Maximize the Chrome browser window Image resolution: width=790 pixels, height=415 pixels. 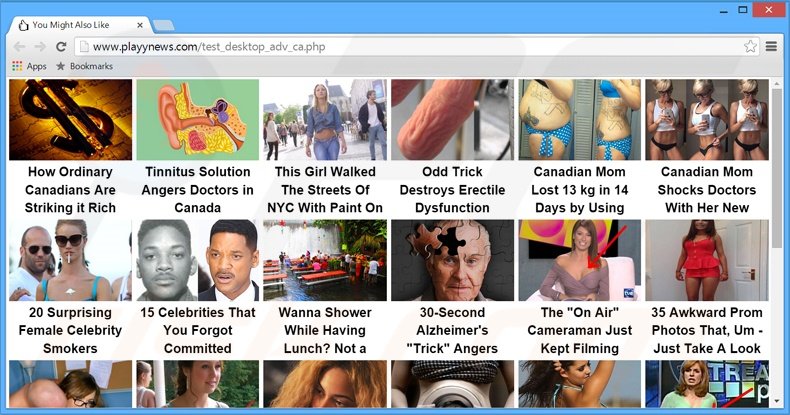[743, 10]
